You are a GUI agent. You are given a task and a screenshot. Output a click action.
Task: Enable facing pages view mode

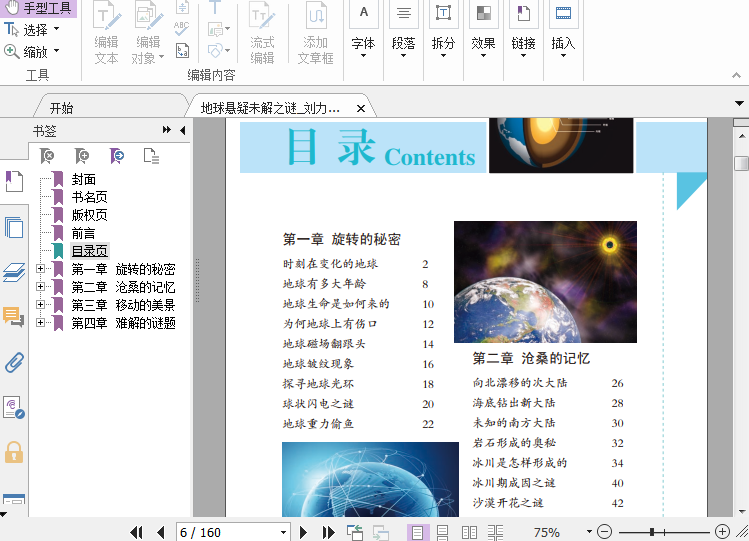click(x=469, y=532)
